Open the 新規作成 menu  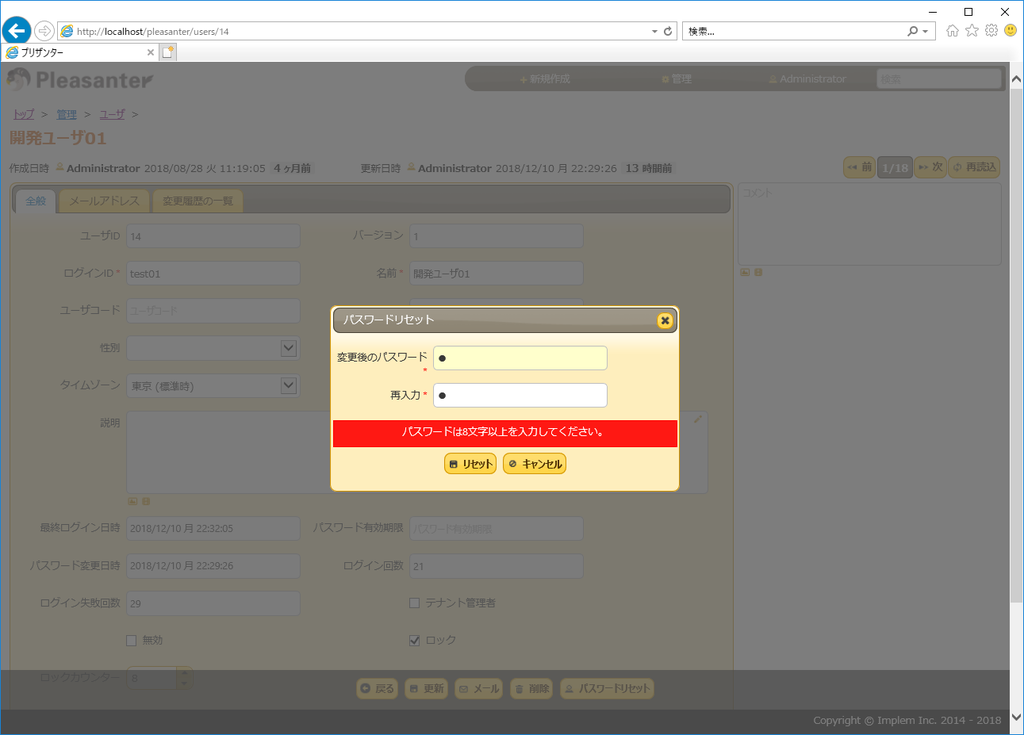pos(545,79)
